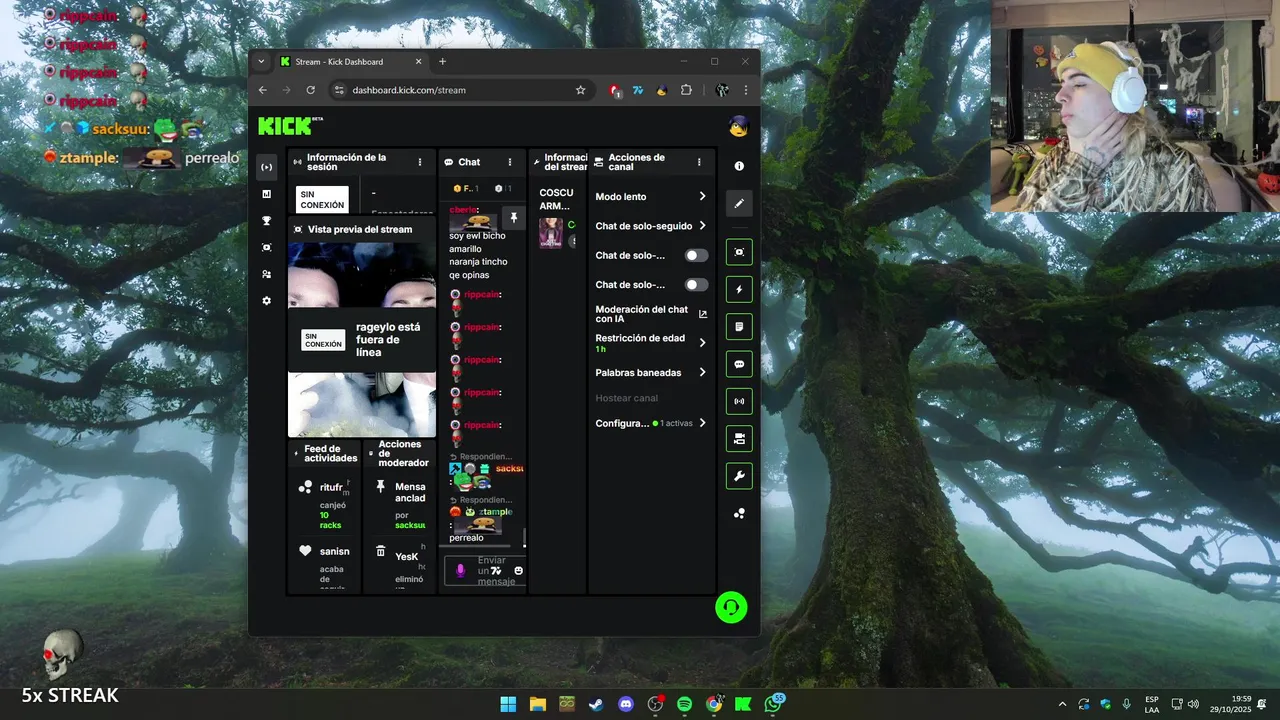1280x720 pixels.
Task: Open Windows Start menu
Action: [508, 704]
